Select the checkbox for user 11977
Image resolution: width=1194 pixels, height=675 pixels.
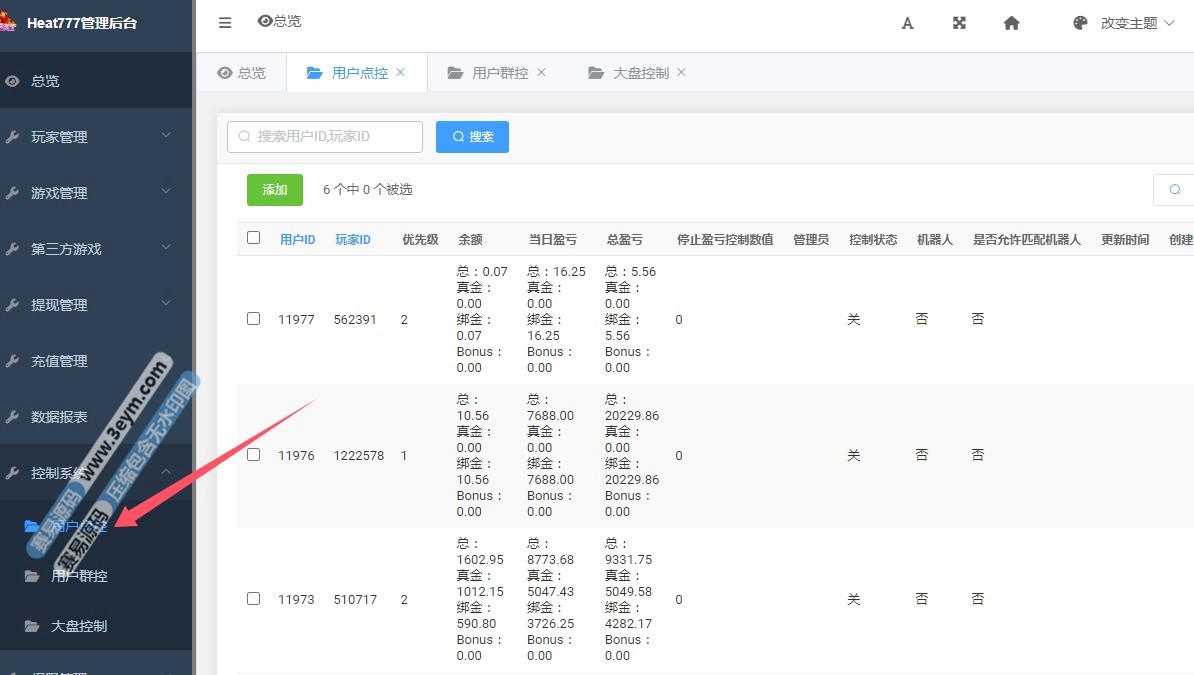[x=253, y=319]
